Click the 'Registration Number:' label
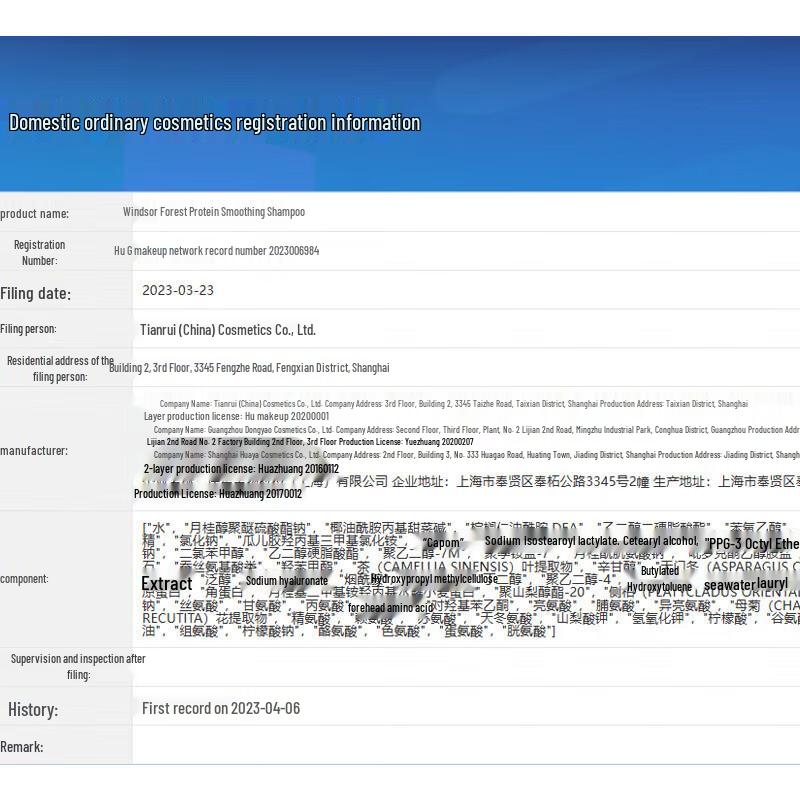The height and width of the screenshot is (800, 800). [x=40, y=252]
